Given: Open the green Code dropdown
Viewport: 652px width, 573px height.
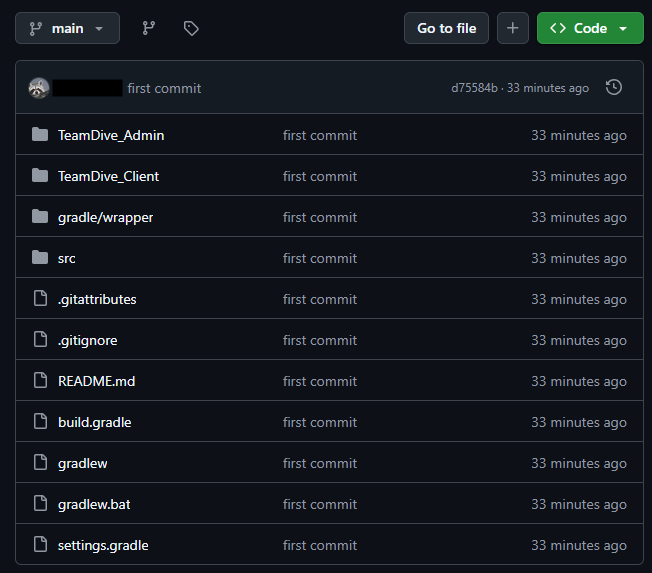Looking at the screenshot, I should tap(590, 28).
